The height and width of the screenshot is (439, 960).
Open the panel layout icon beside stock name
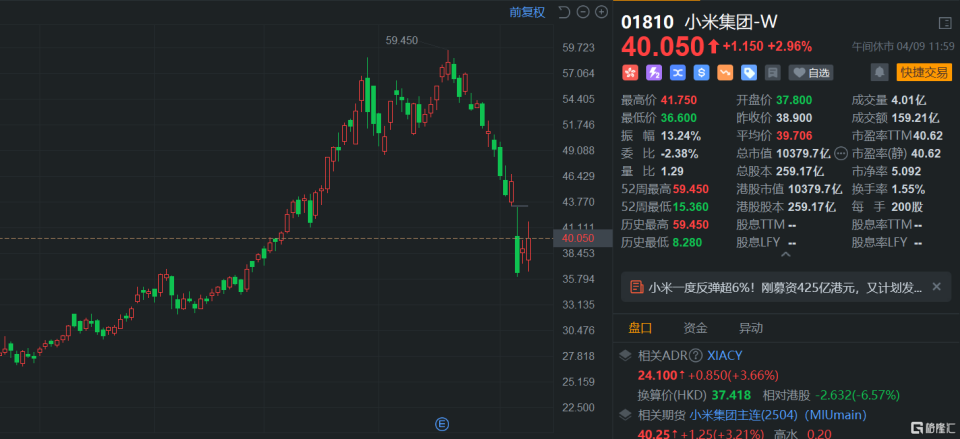pos(945,23)
